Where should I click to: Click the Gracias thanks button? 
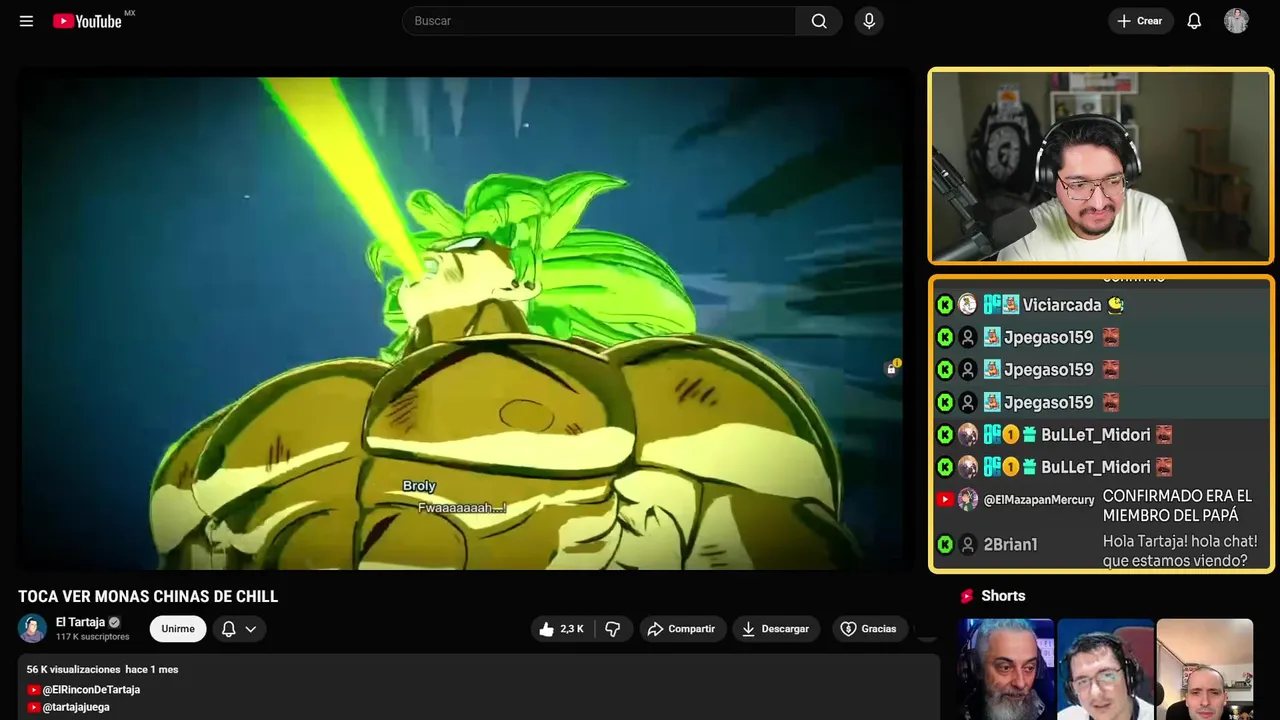click(x=869, y=629)
